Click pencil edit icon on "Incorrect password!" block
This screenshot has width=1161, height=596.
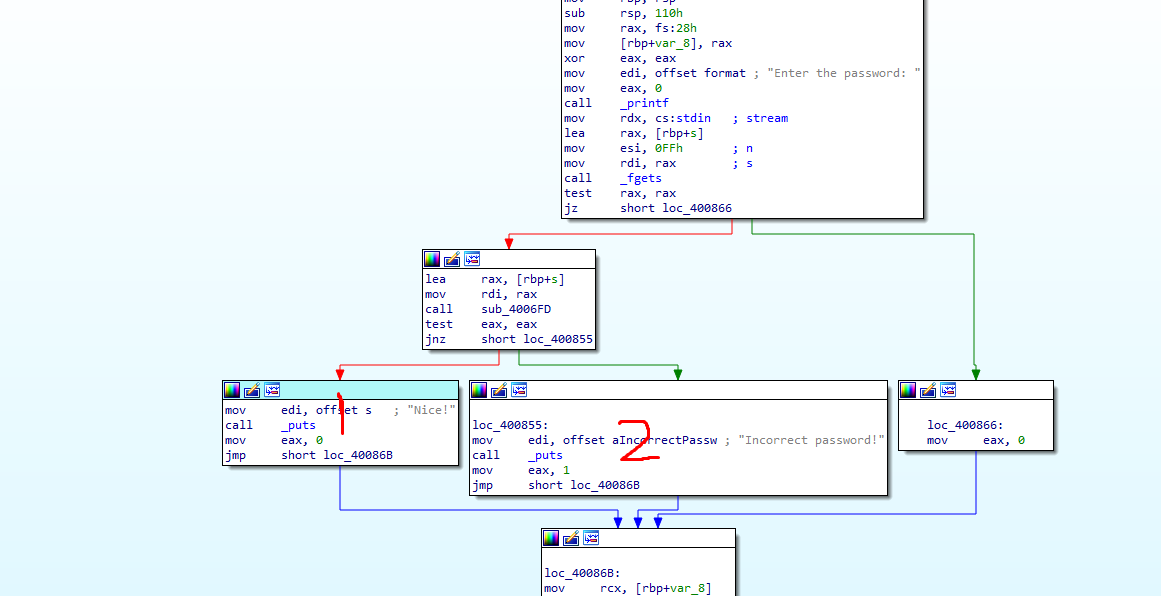coord(499,390)
